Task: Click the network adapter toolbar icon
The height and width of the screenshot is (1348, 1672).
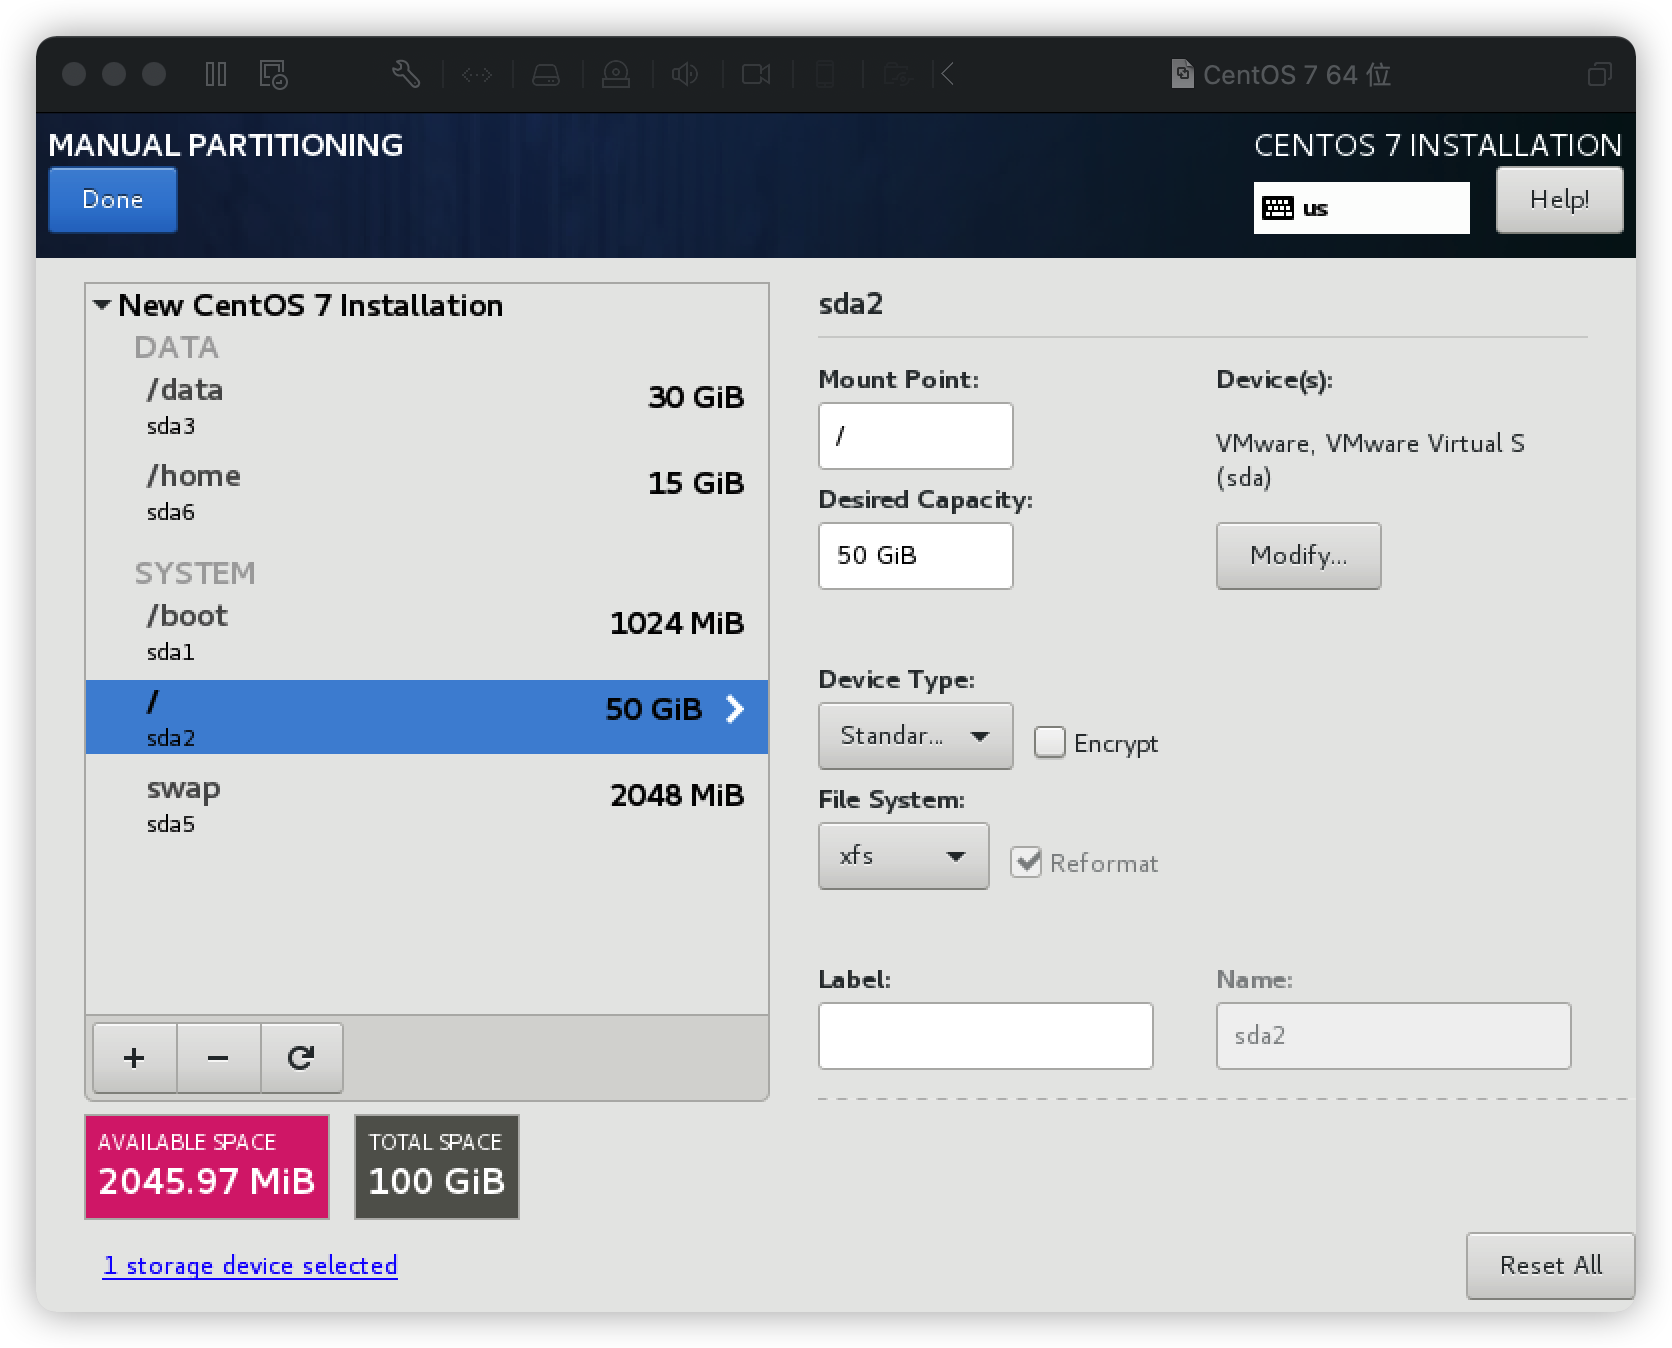Action: pyautogui.click(x=477, y=74)
